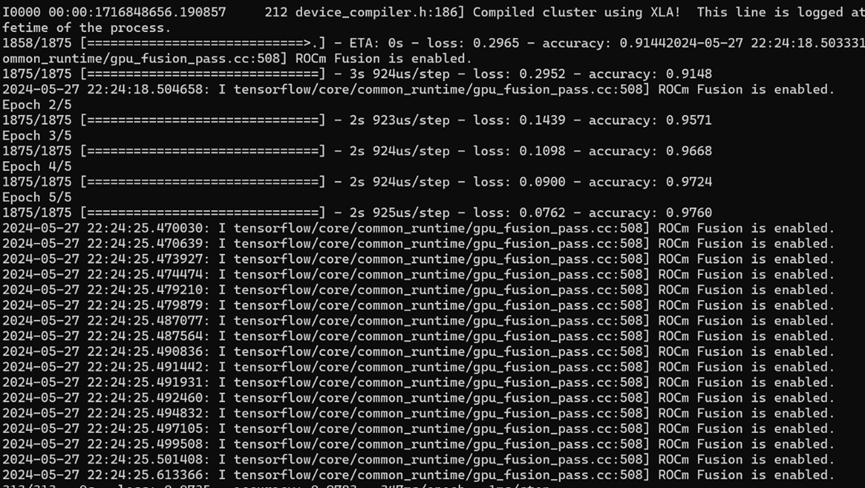Image resolution: width=865 pixels, height=488 pixels.
Task: Click the "Epoch 4/5" text line
Action: pyautogui.click(x=36, y=167)
